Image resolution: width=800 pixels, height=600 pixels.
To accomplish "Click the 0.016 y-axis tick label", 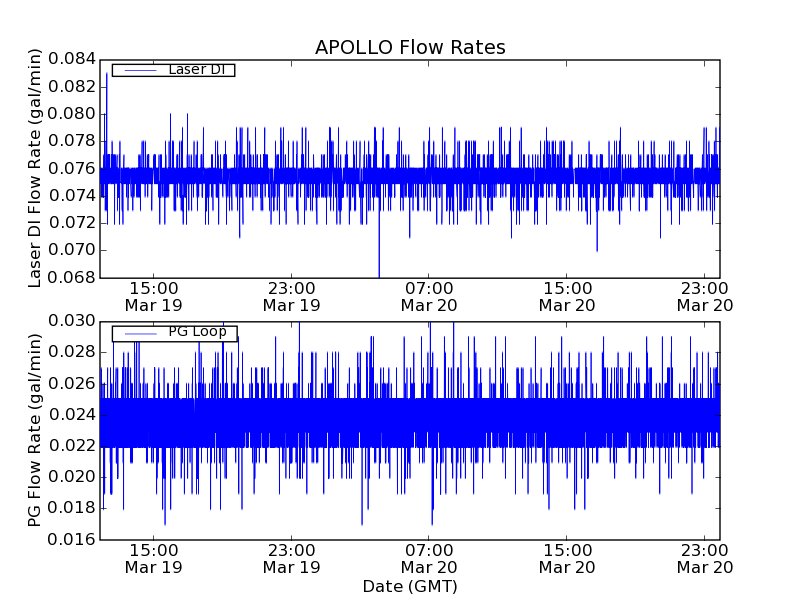I will (72, 539).
